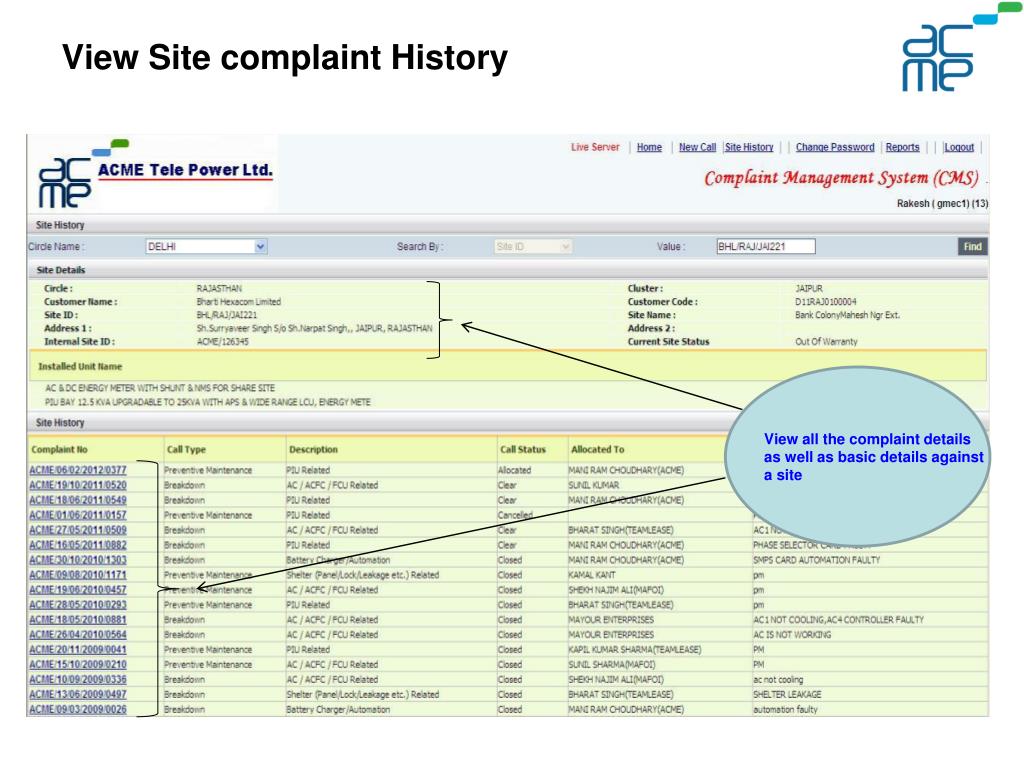This screenshot has height=768, width=1024.
Task: Open the Circle Name dropdown showing DELHI
Action: (206, 247)
